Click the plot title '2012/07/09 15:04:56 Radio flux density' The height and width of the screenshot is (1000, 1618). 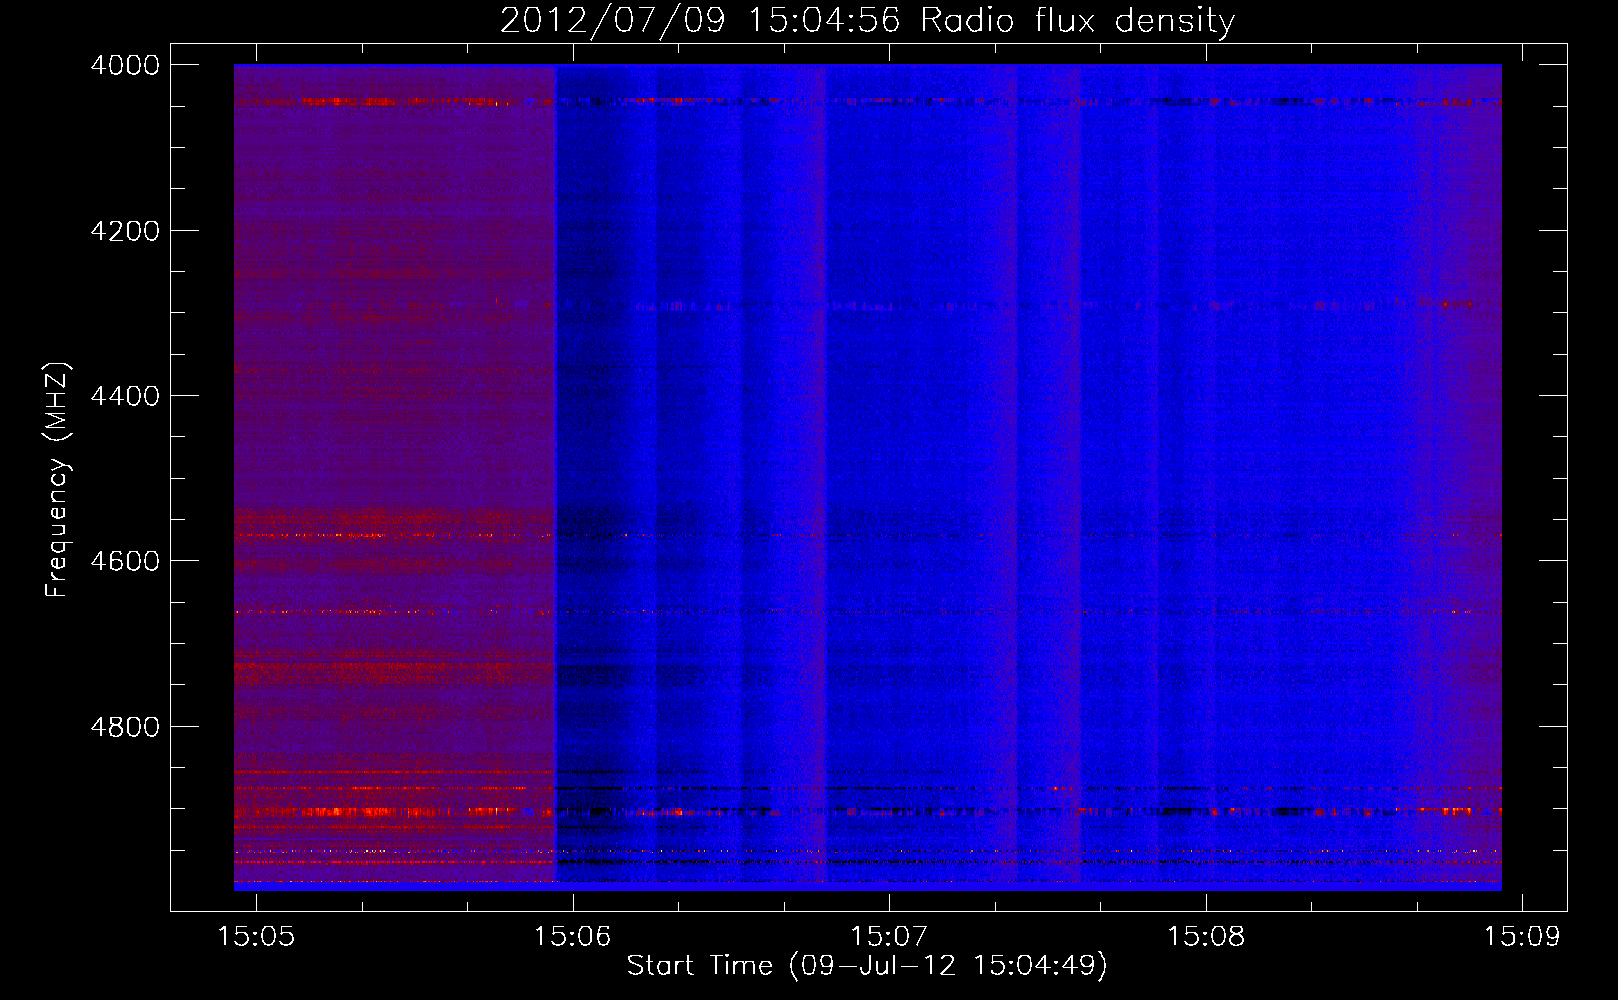pos(867,21)
